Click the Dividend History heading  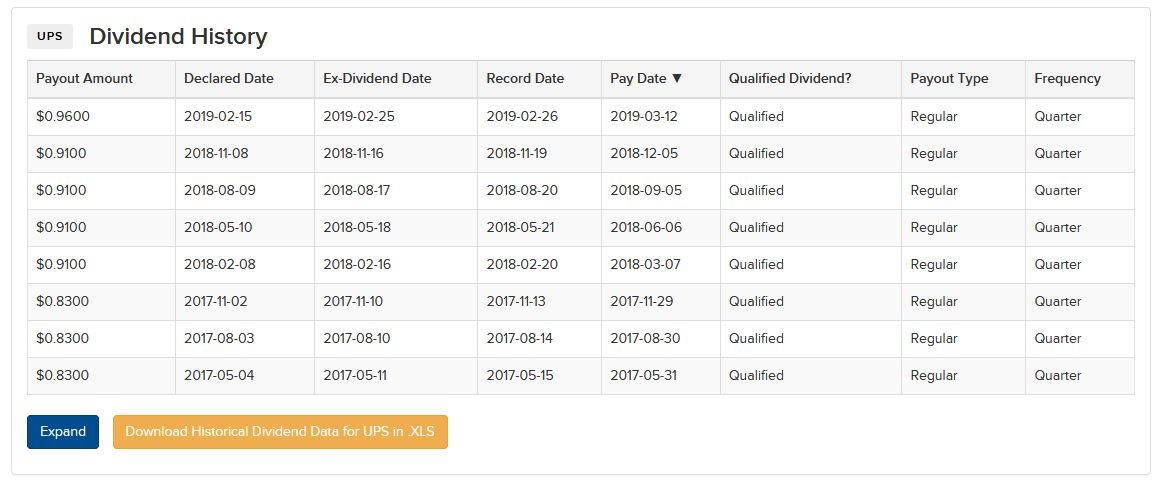178,37
